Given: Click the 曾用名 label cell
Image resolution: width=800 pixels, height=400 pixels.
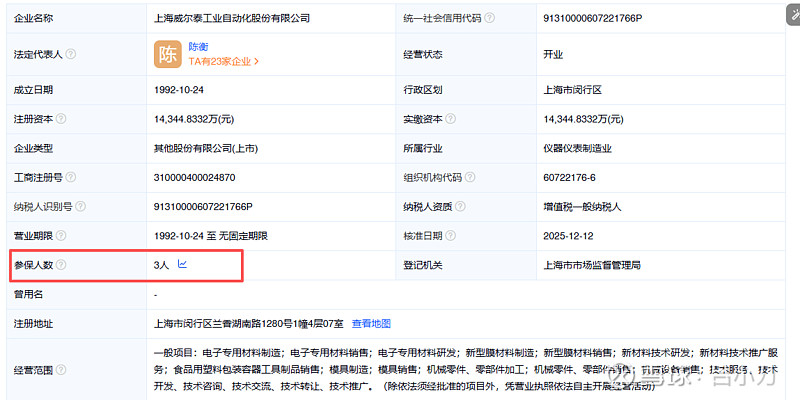Looking at the screenshot, I should pyautogui.click(x=77, y=294).
